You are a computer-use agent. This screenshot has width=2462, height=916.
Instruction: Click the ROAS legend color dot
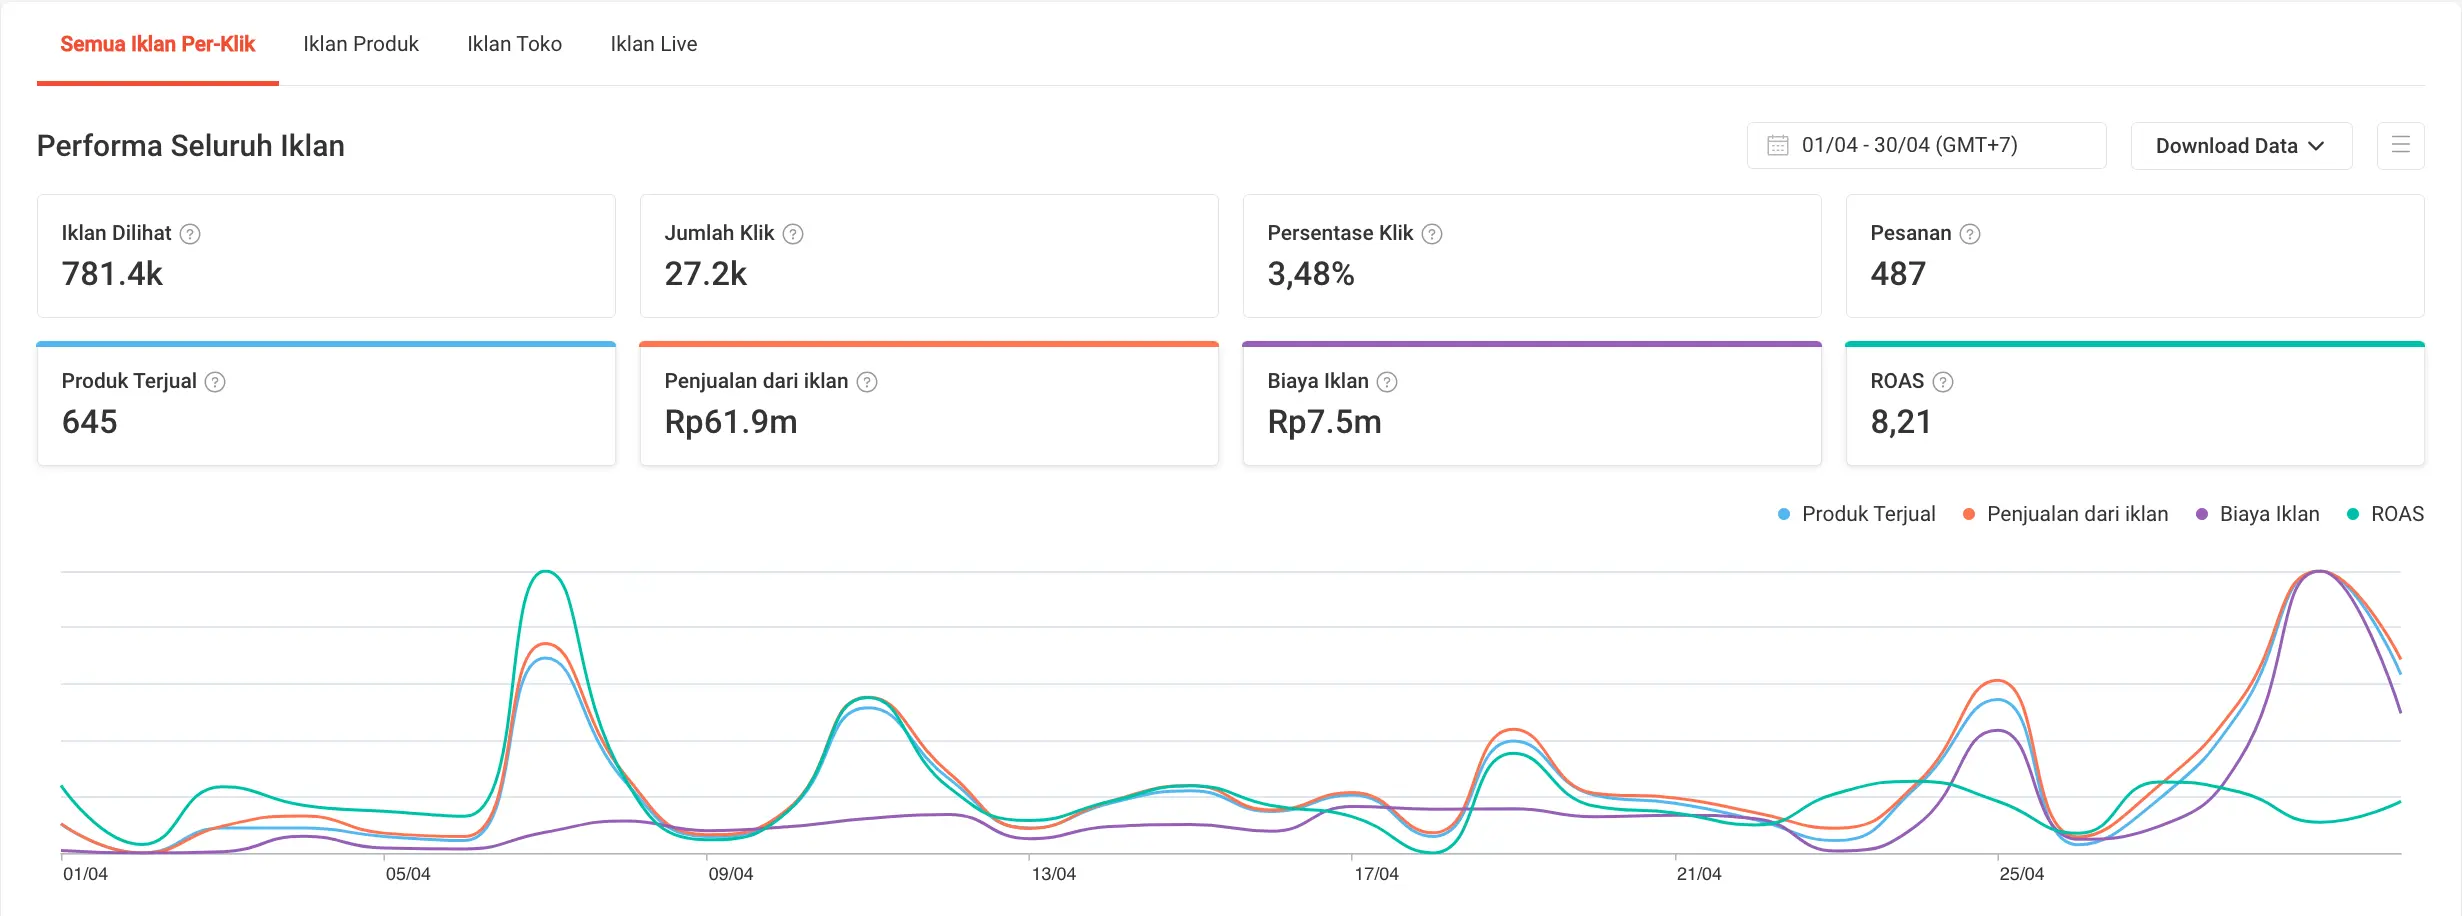tap(2353, 514)
